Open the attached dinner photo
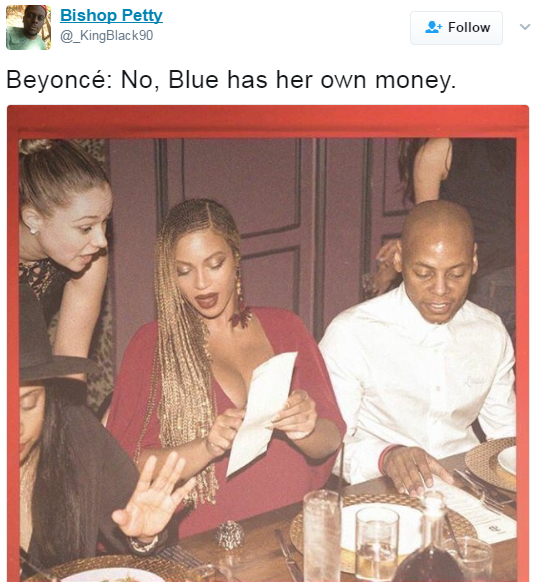Viewport: 533px width, 582px height. 268,343
